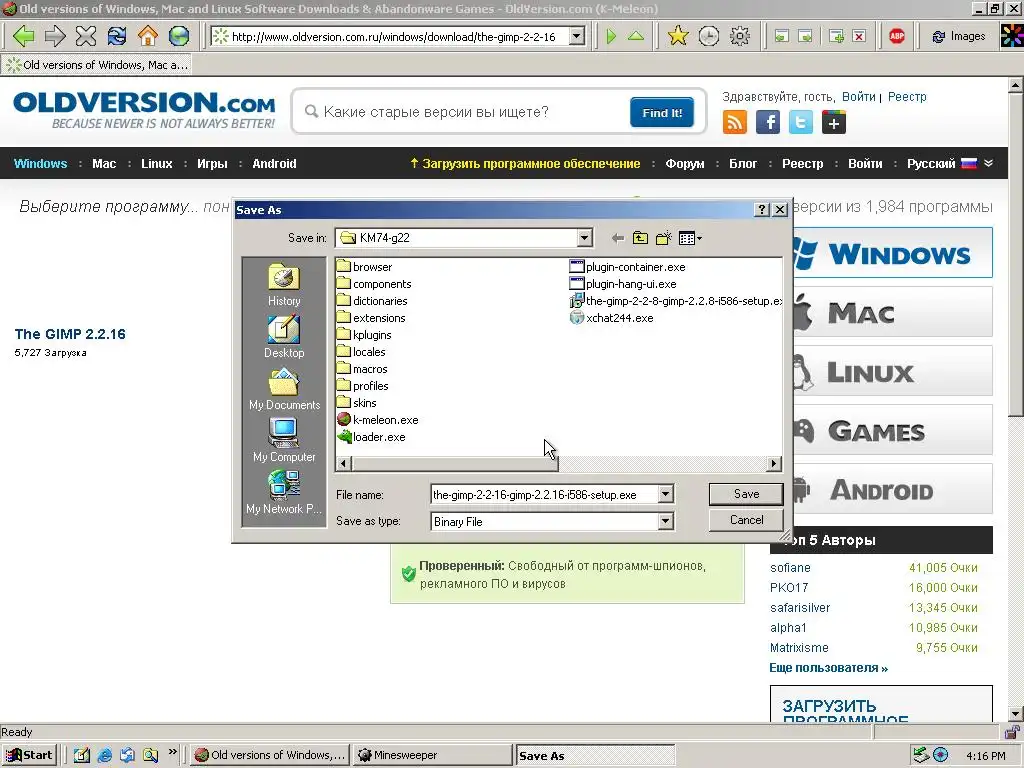Go up one folder level in Save As
Image resolution: width=1024 pixels, height=768 pixels.
point(640,238)
